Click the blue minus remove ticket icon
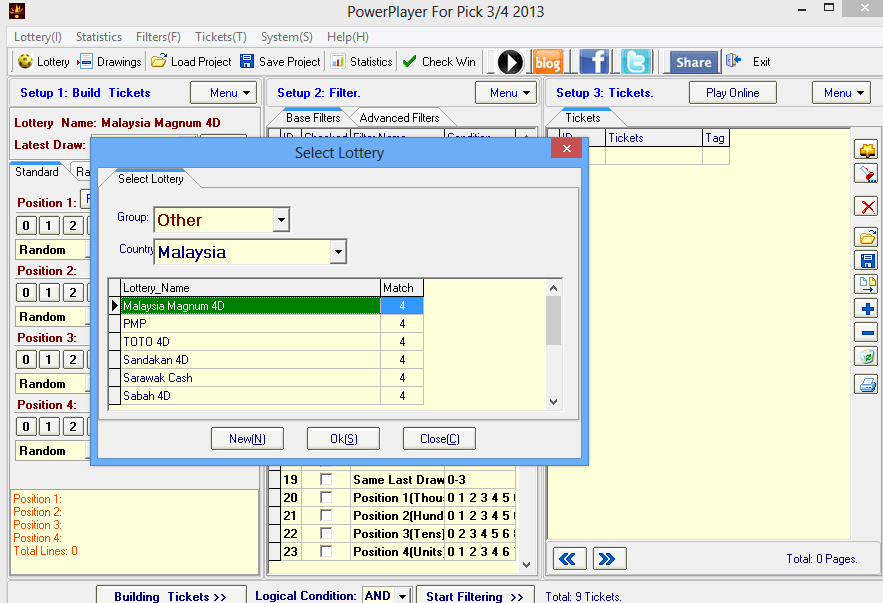 tap(867, 332)
